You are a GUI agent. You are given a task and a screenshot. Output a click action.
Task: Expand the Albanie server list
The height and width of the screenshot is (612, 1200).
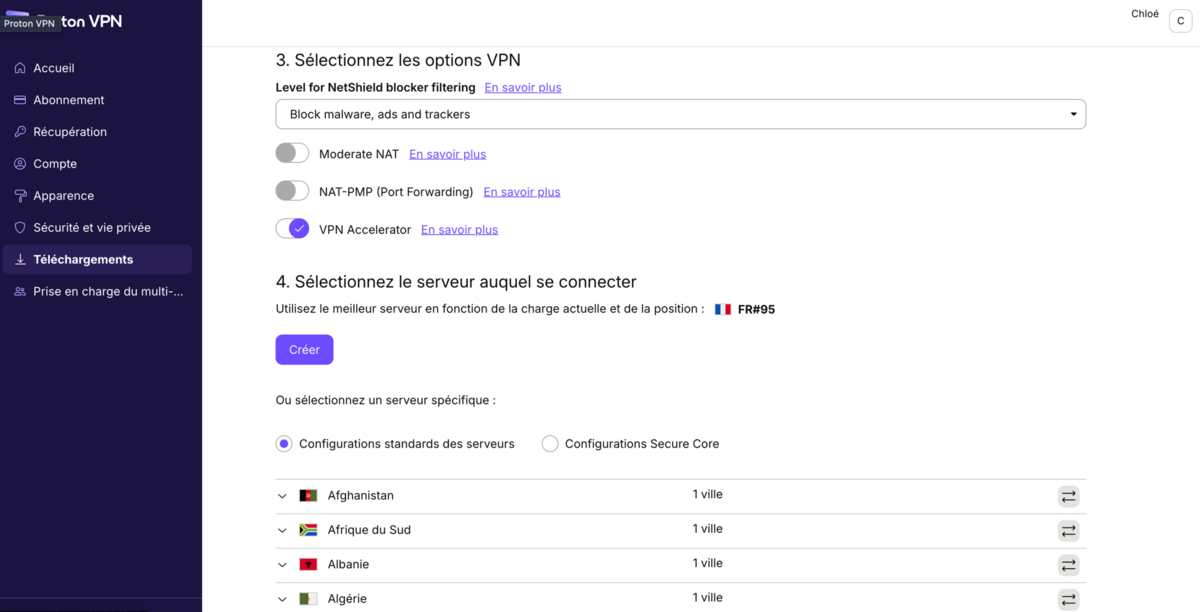pyautogui.click(x=282, y=564)
